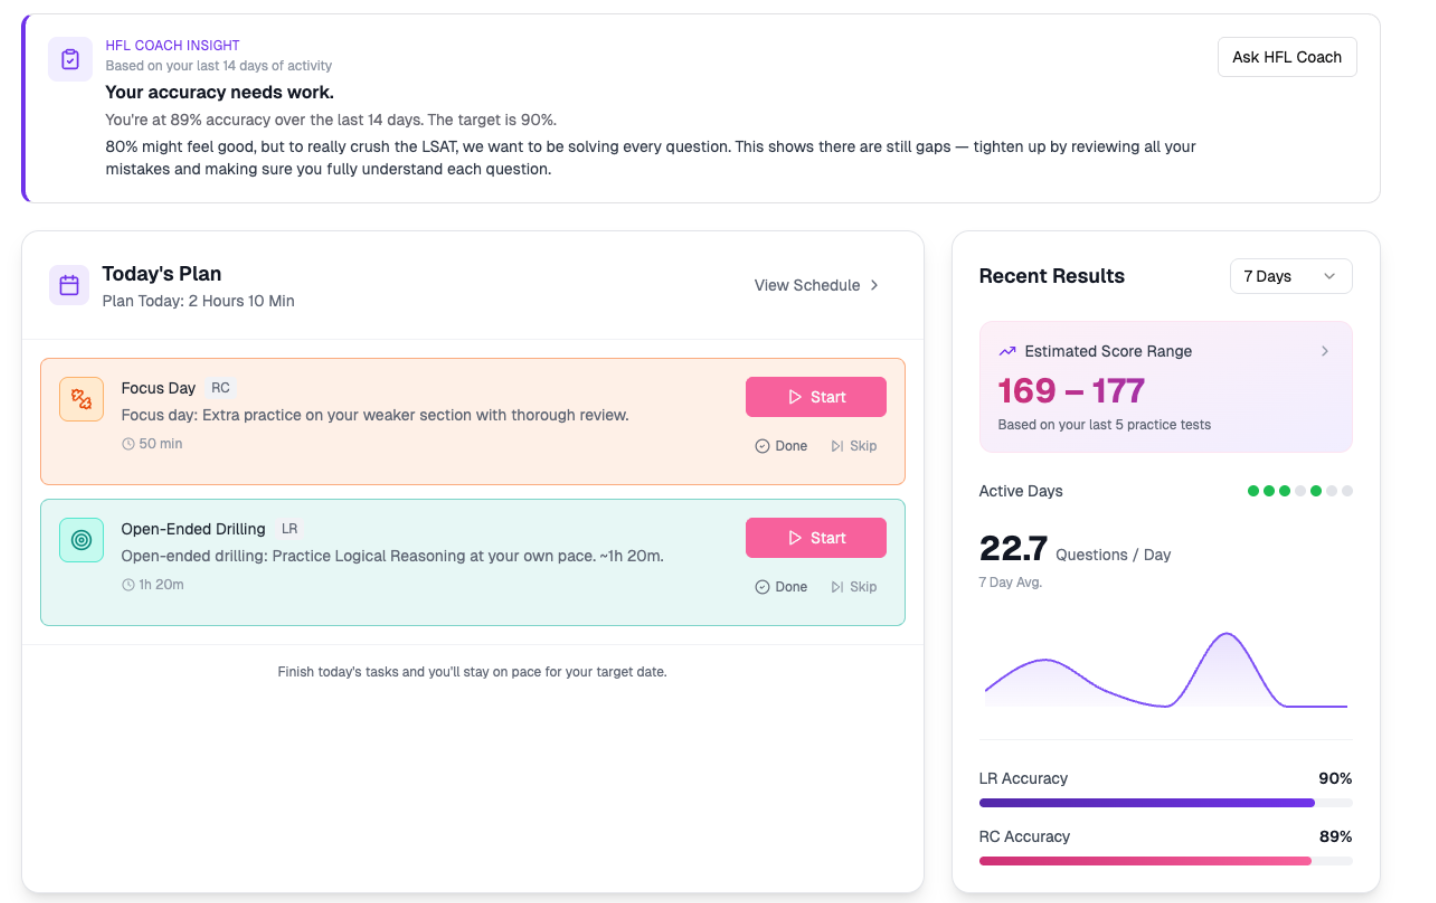Click the Focus Day puzzle icon

tap(81, 399)
